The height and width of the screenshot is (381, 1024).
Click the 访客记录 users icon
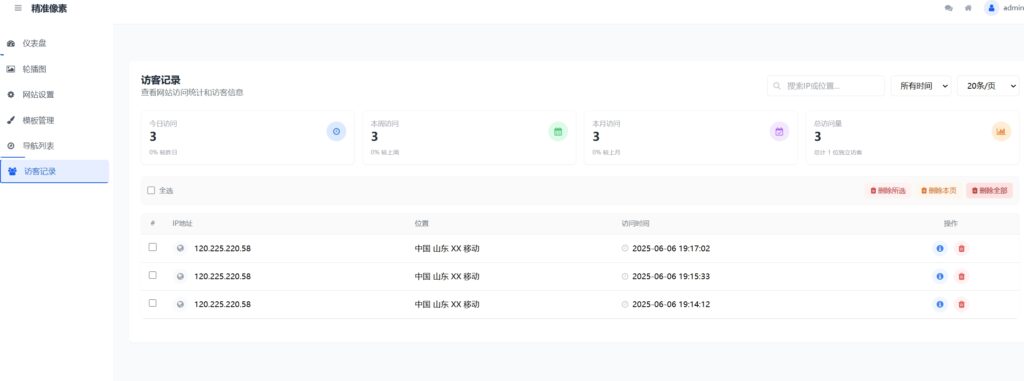click(x=12, y=171)
